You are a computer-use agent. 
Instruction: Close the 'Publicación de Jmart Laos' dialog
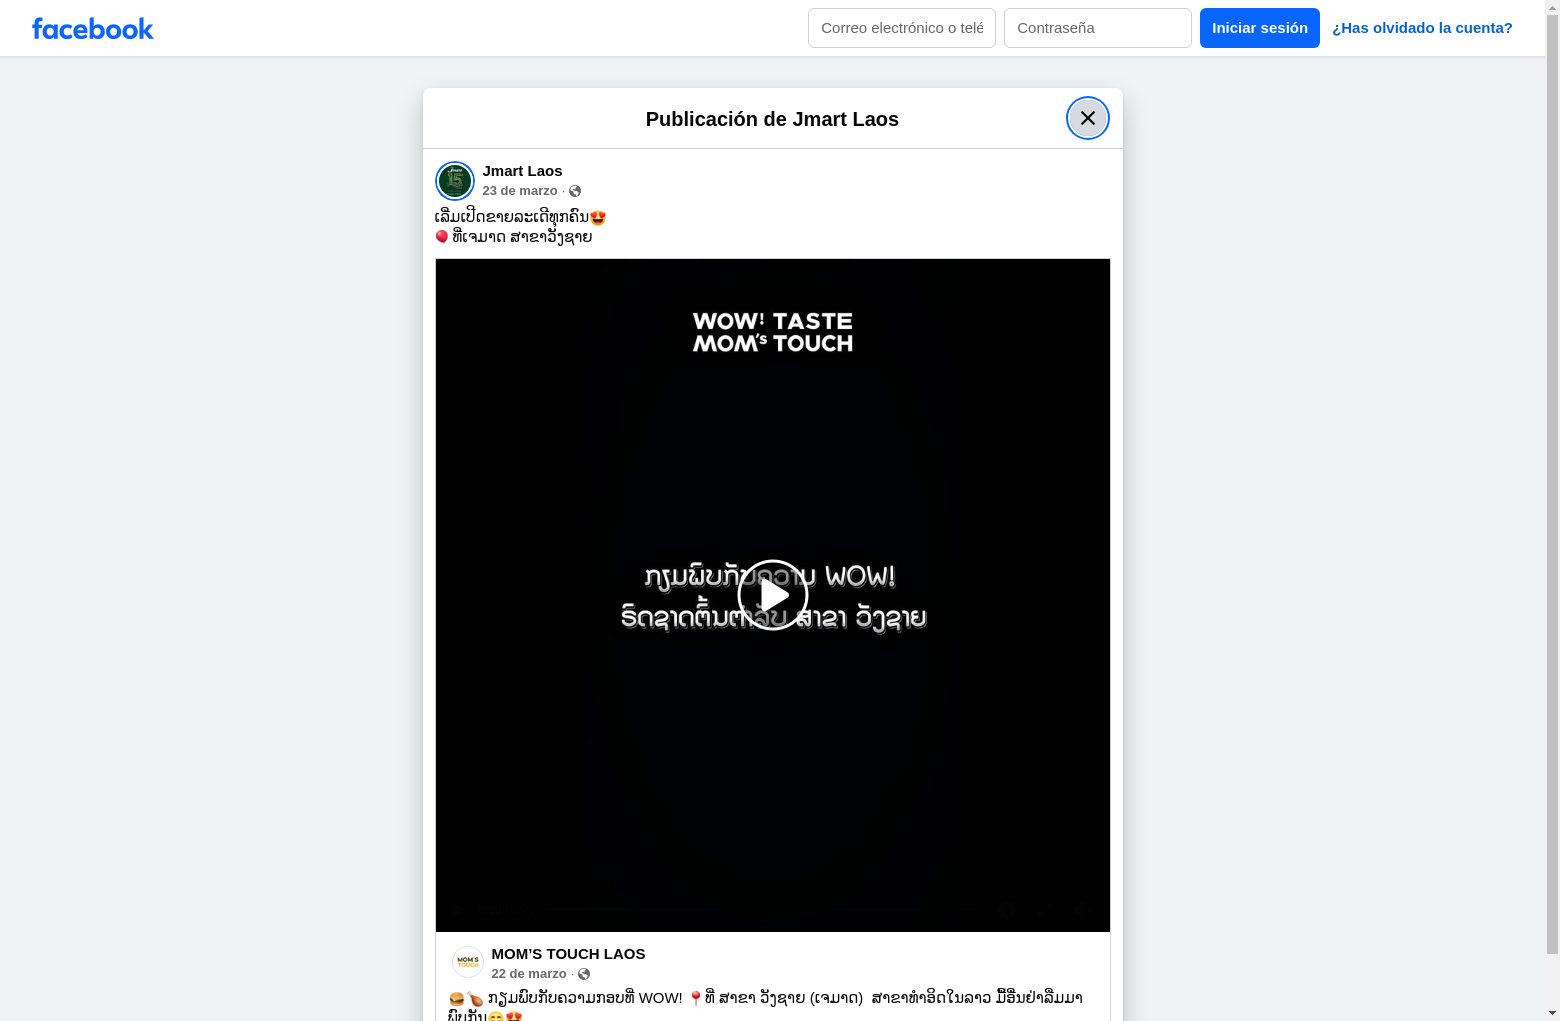point(1088,118)
